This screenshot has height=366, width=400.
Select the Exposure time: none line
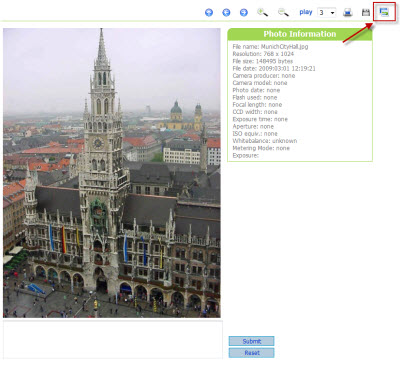point(260,119)
